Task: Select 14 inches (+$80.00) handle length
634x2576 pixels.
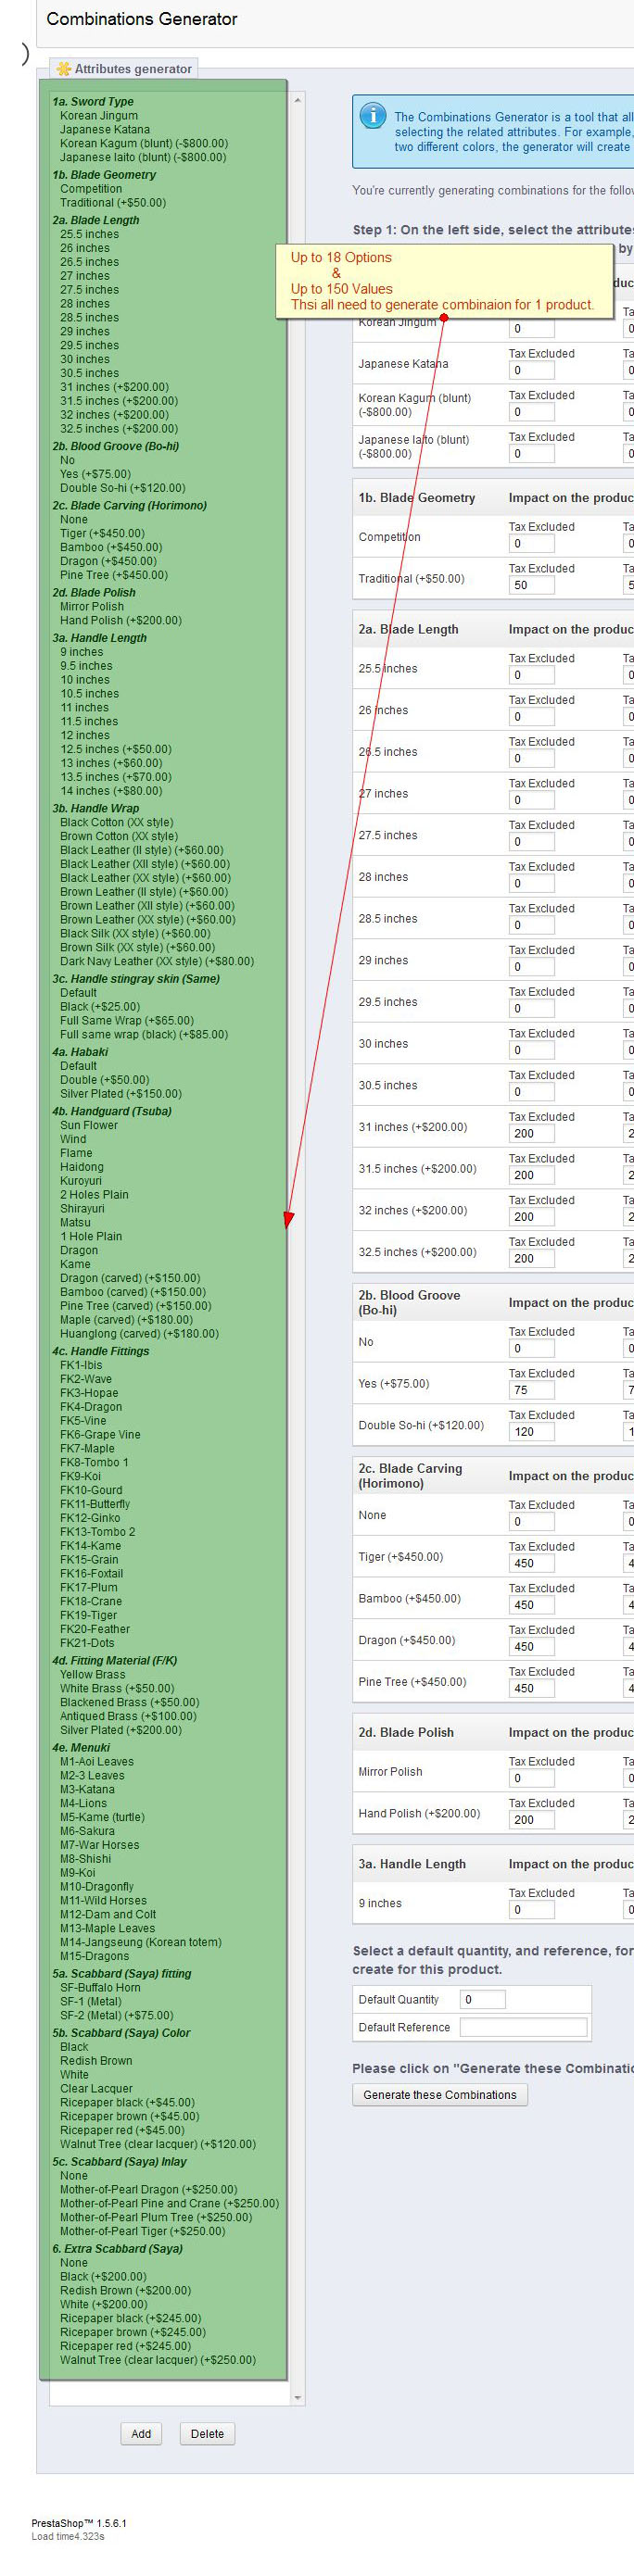Action: pos(110,791)
